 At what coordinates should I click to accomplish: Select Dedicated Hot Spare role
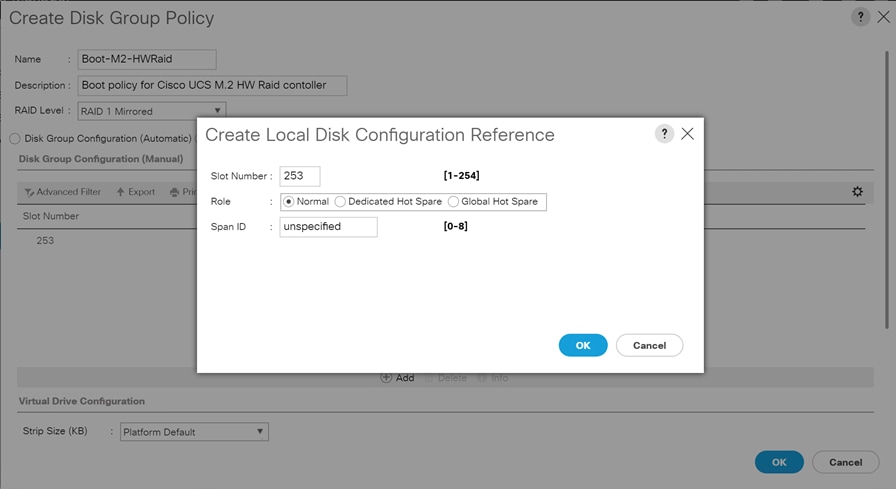tap(340, 202)
